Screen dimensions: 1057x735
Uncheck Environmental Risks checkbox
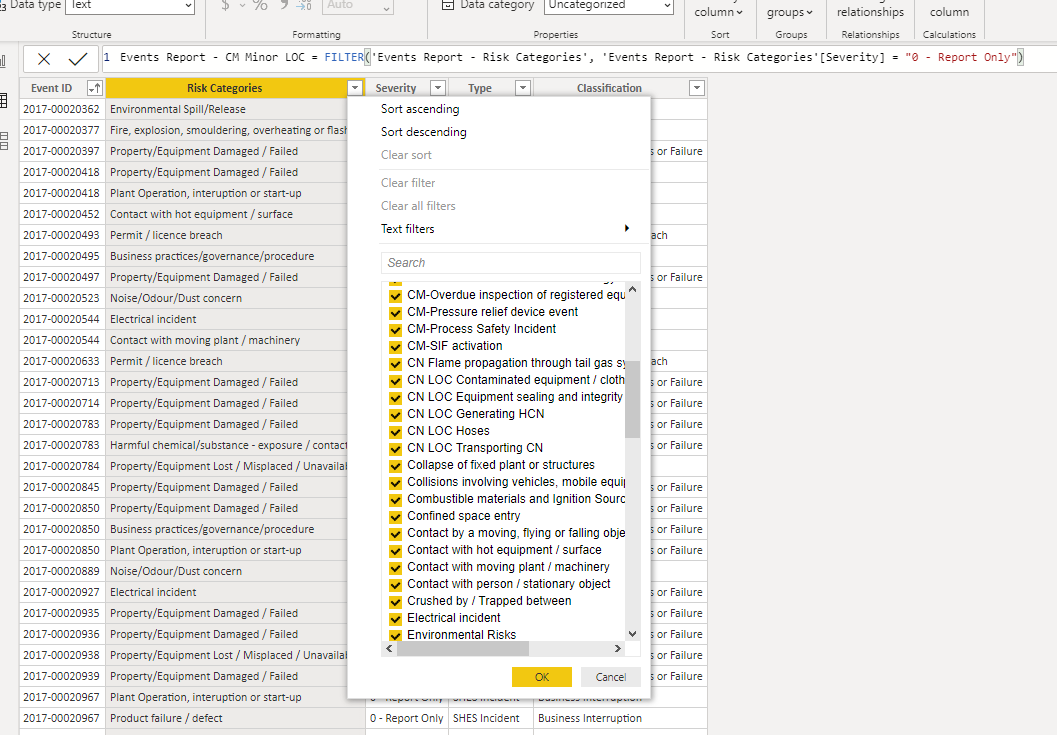point(396,635)
